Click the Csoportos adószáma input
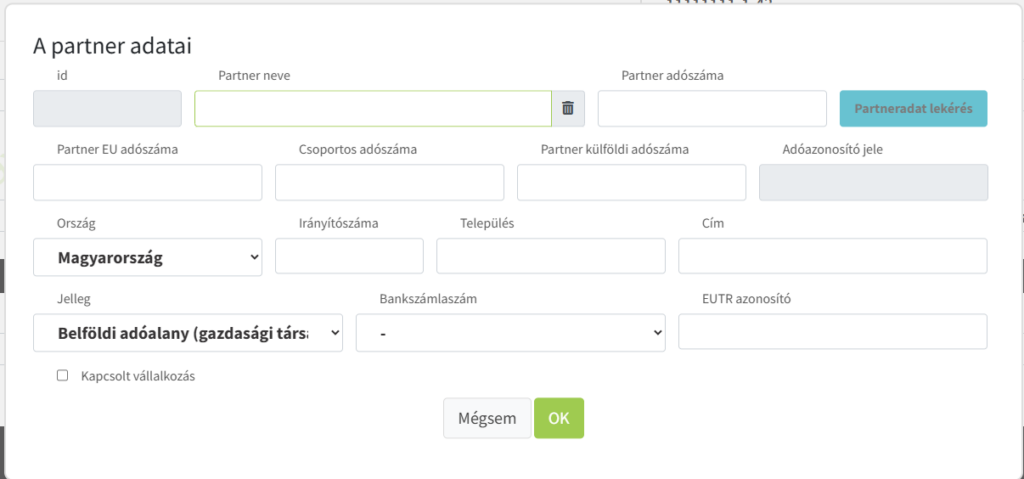Image resolution: width=1024 pixels, height=479 pixels. click(389, 183)
